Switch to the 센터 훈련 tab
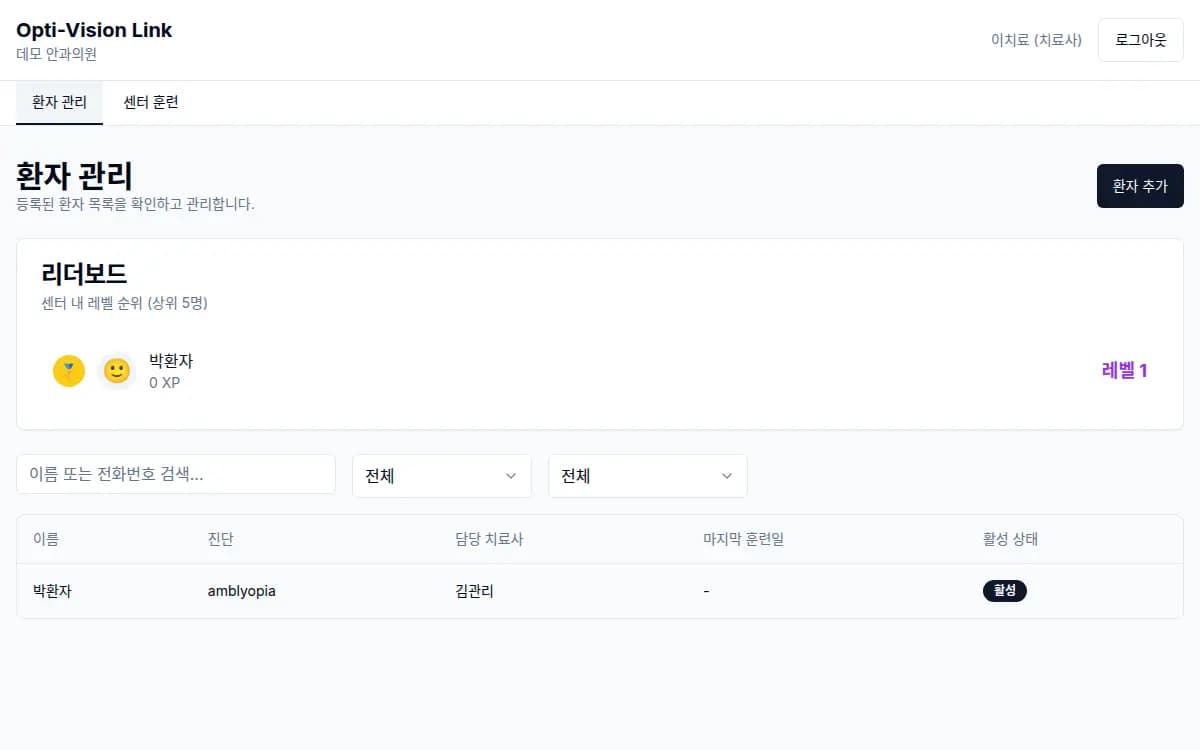The width and height of the screenshot is (1200, 750). click(x=151, y=102)
